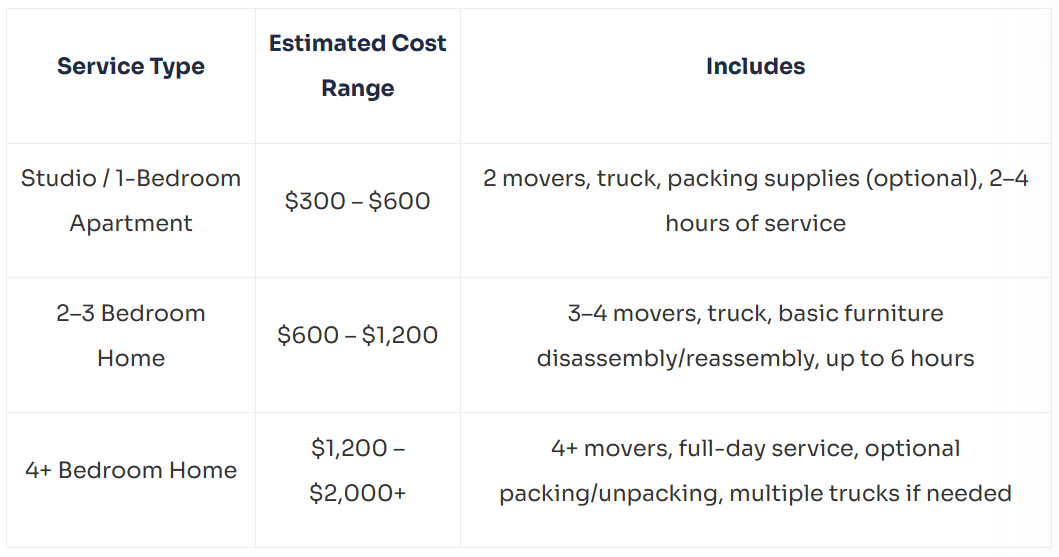Click the 4+ movers full-day service cell
This screenshot has width=1059, height=557.
click(756, 471)
